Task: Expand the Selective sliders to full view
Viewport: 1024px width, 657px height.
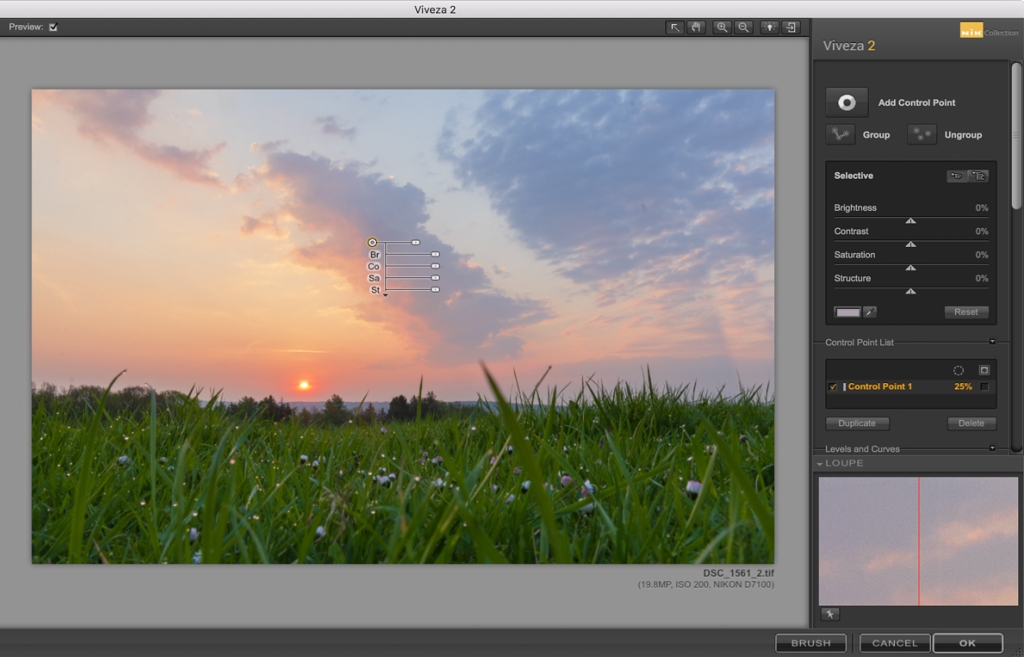Action: click(978, 176)
